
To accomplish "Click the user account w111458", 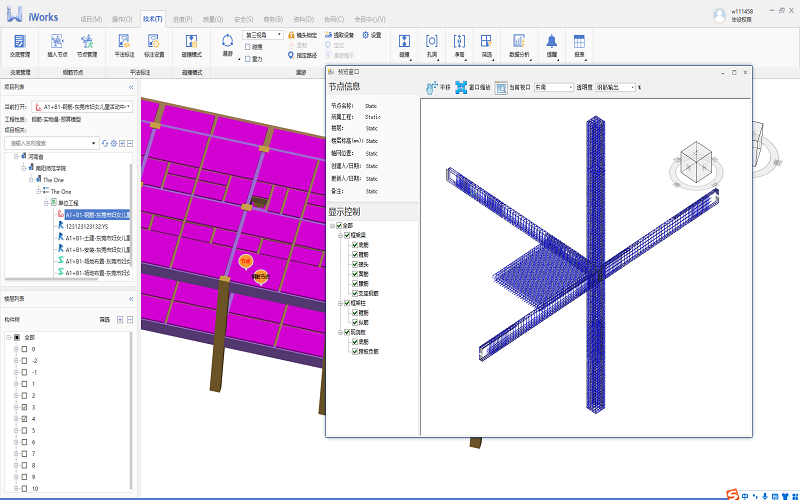I will point(742,11).
